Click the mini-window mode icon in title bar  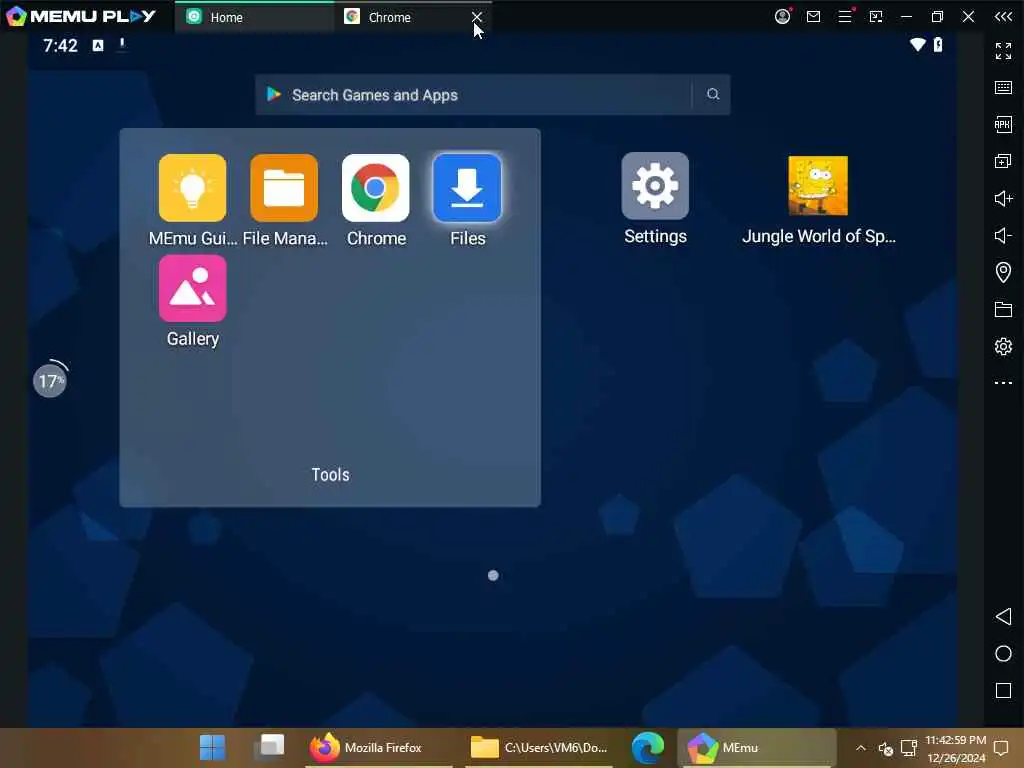click(x=876, y=16)
